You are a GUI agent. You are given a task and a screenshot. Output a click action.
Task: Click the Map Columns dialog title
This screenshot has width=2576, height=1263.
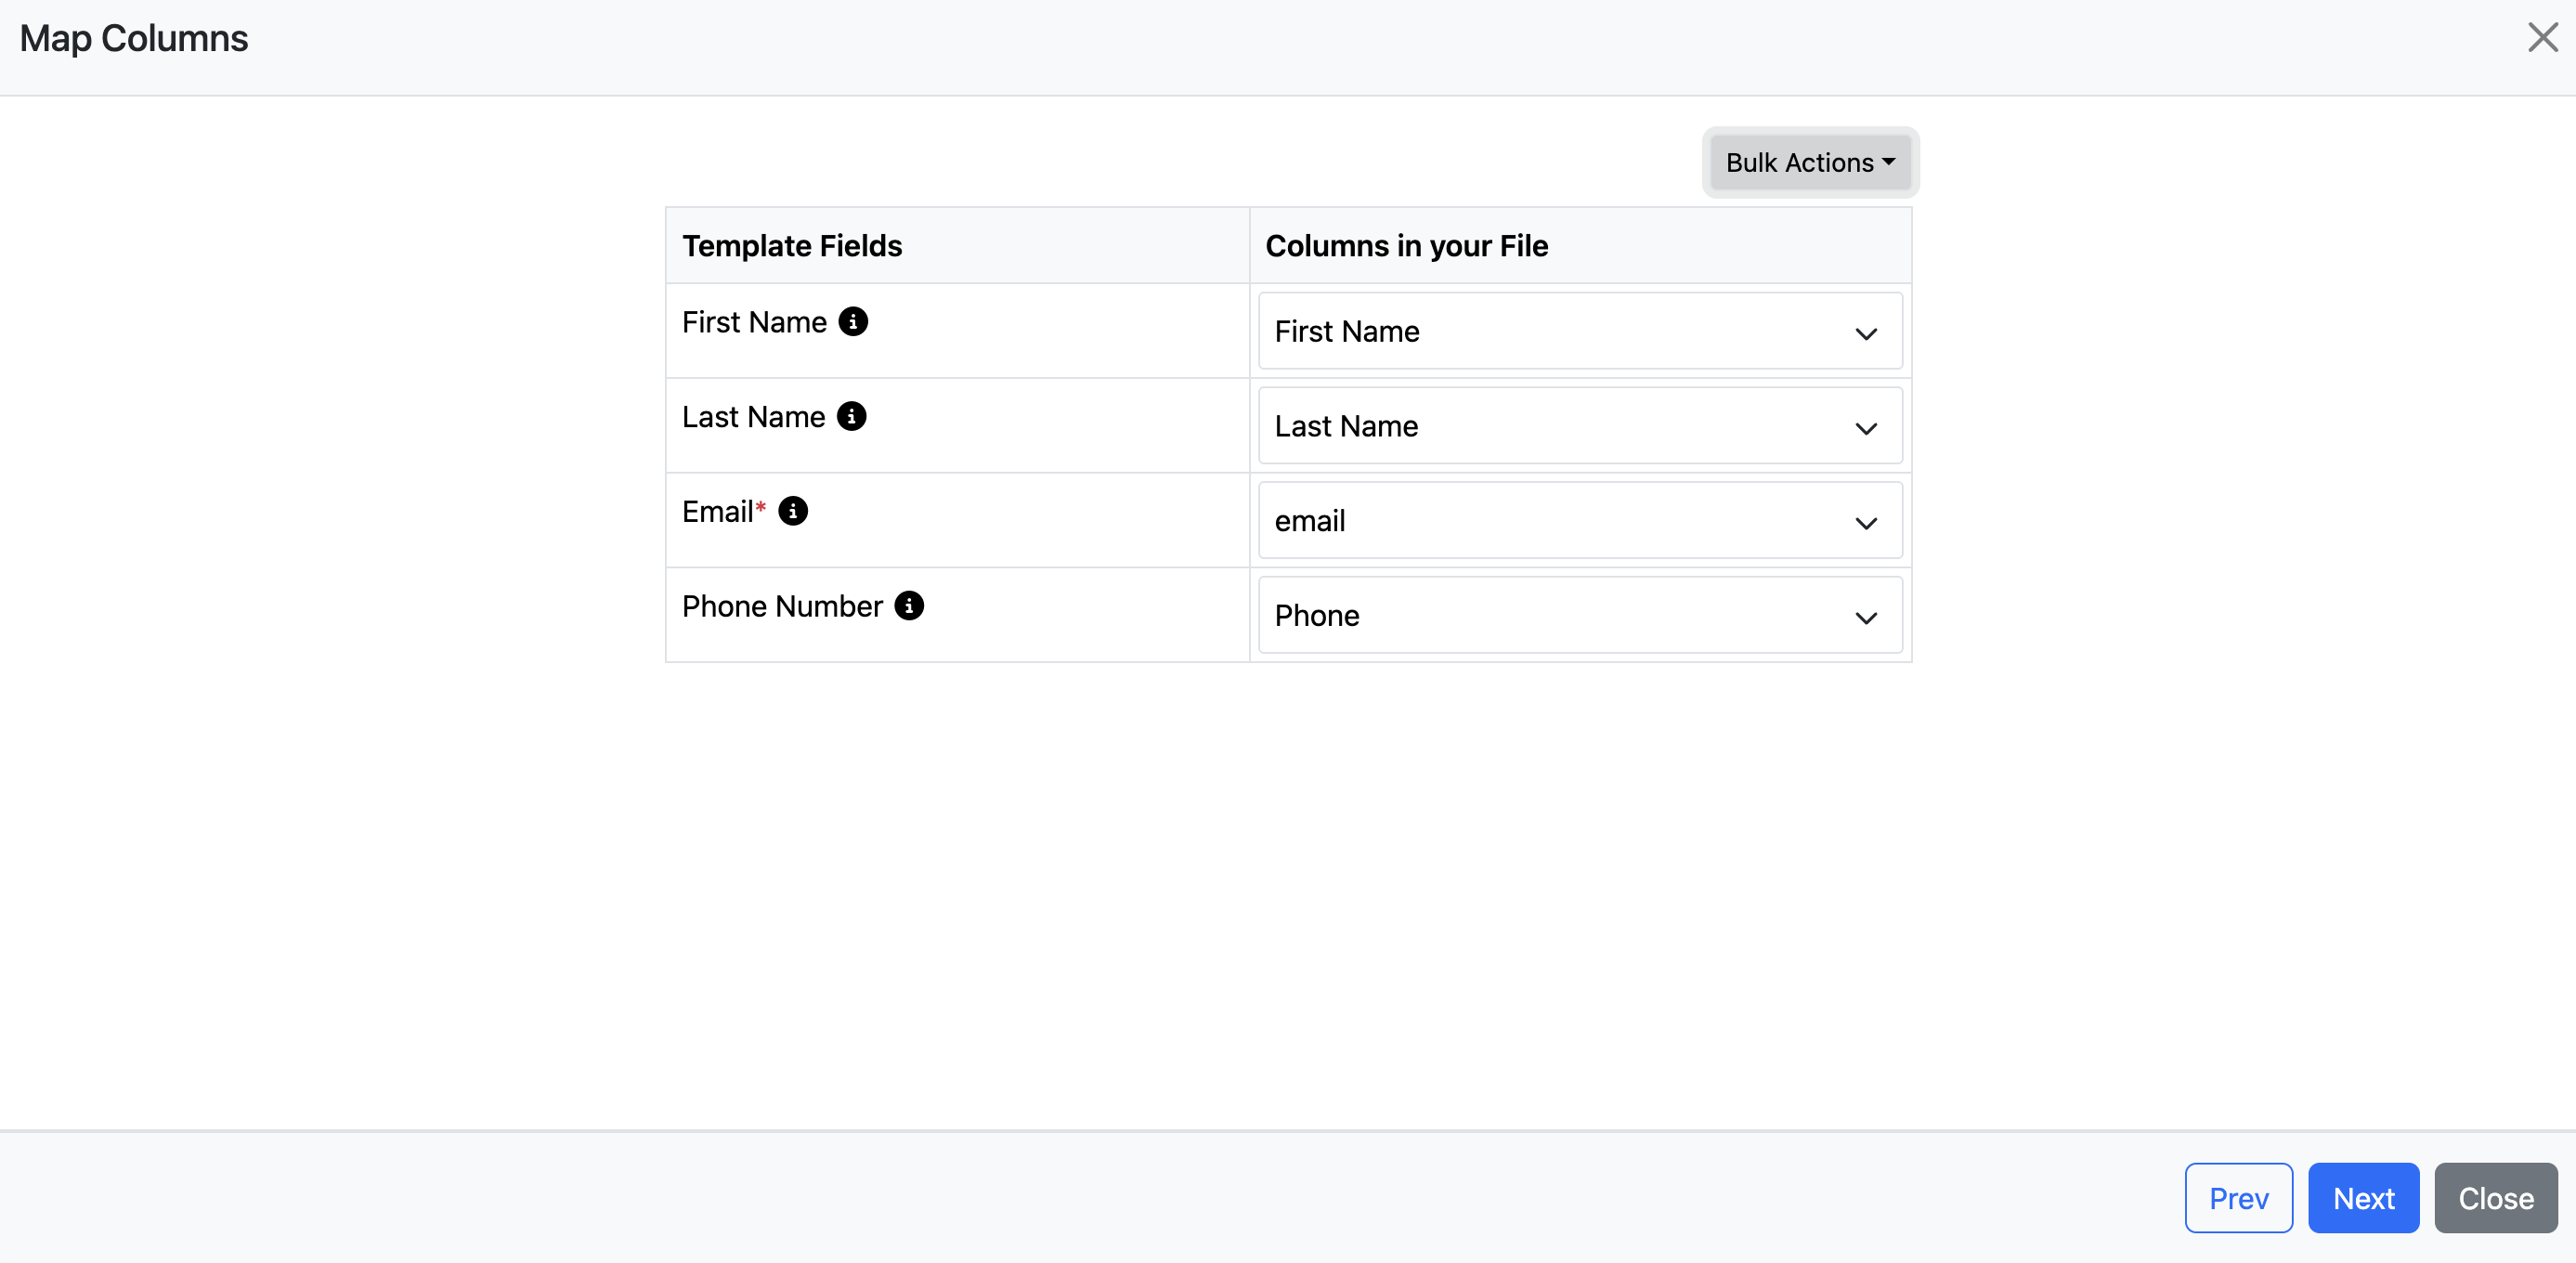[x=134, y=38]
